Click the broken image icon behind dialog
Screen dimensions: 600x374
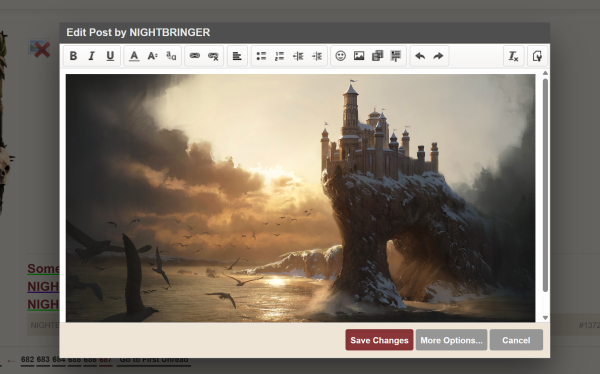(39, 49)
